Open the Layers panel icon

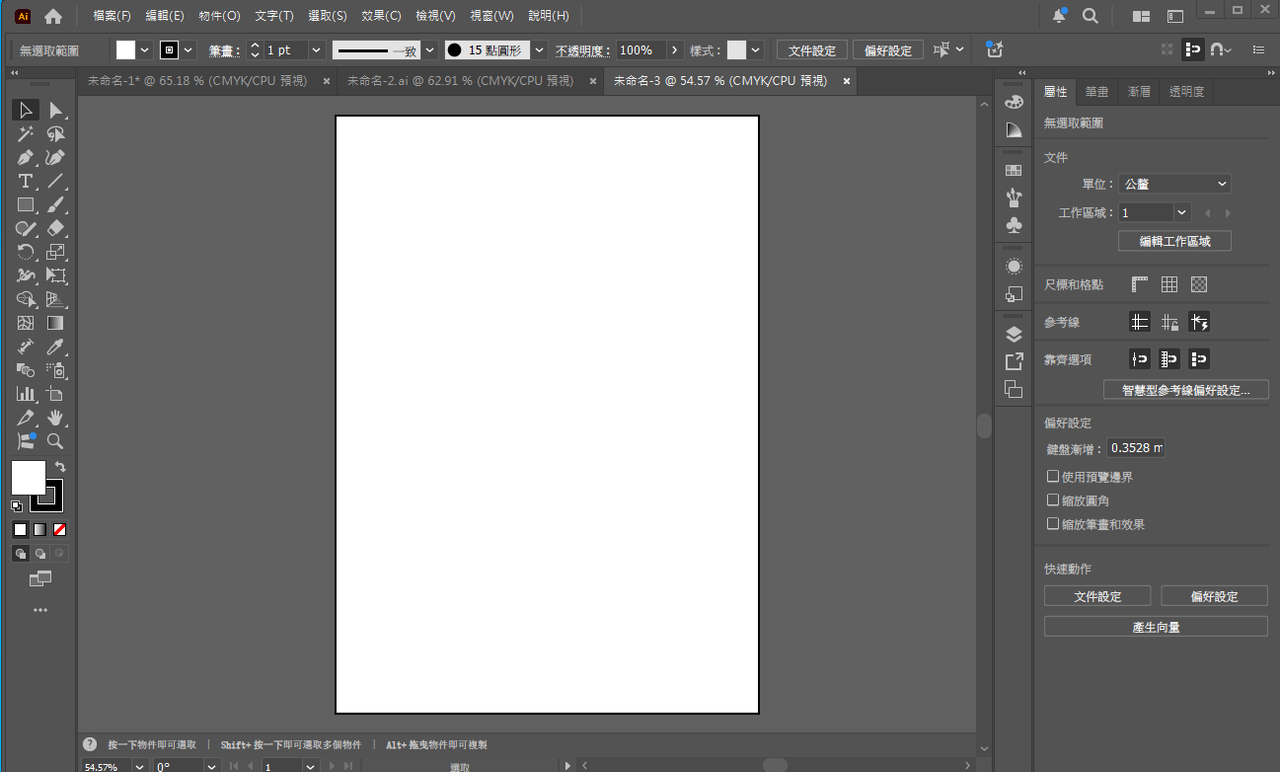click(x=1014, y=335)
